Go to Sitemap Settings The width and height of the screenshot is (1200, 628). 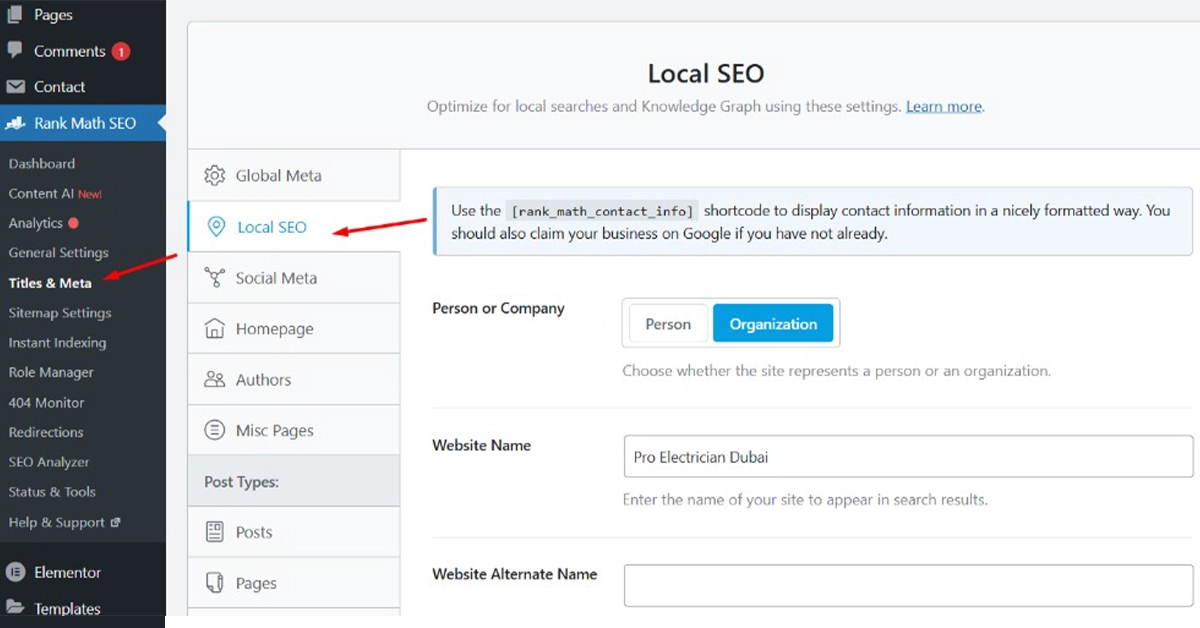pyautogui.click(x=60, y=313)
